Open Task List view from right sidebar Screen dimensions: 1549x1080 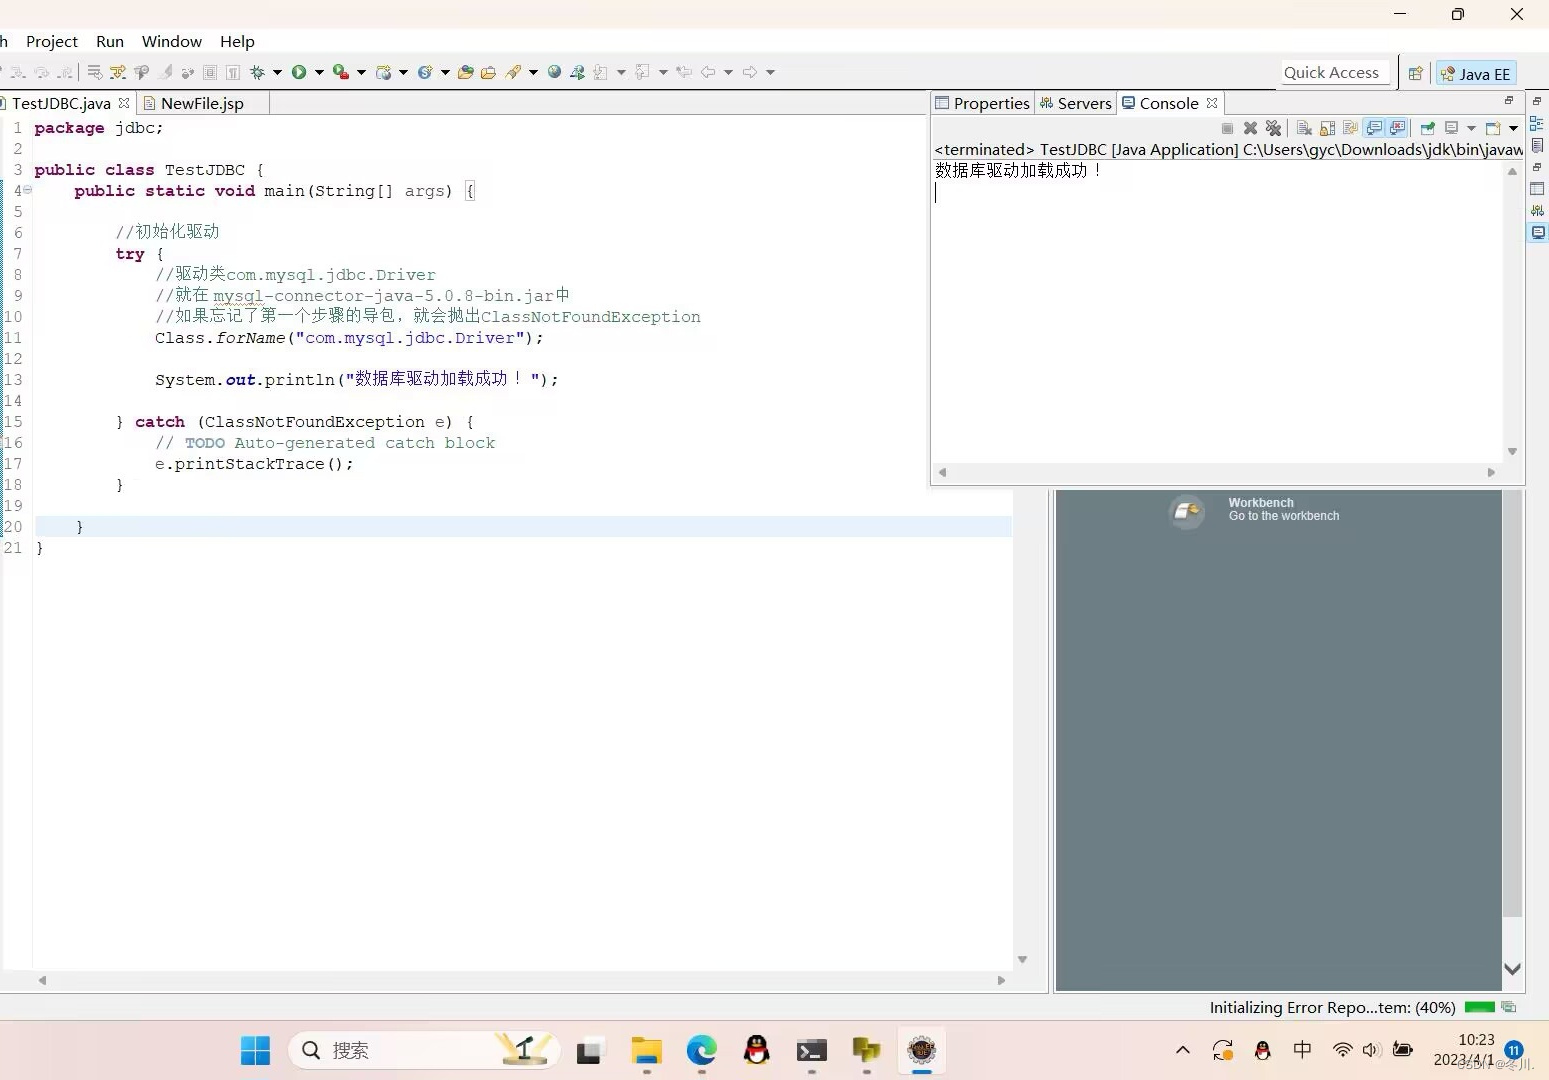(x=1537, y=145)
